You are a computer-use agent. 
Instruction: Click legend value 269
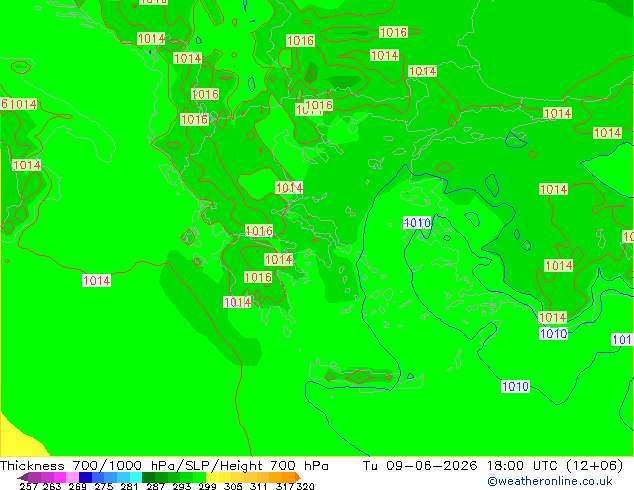78,486
